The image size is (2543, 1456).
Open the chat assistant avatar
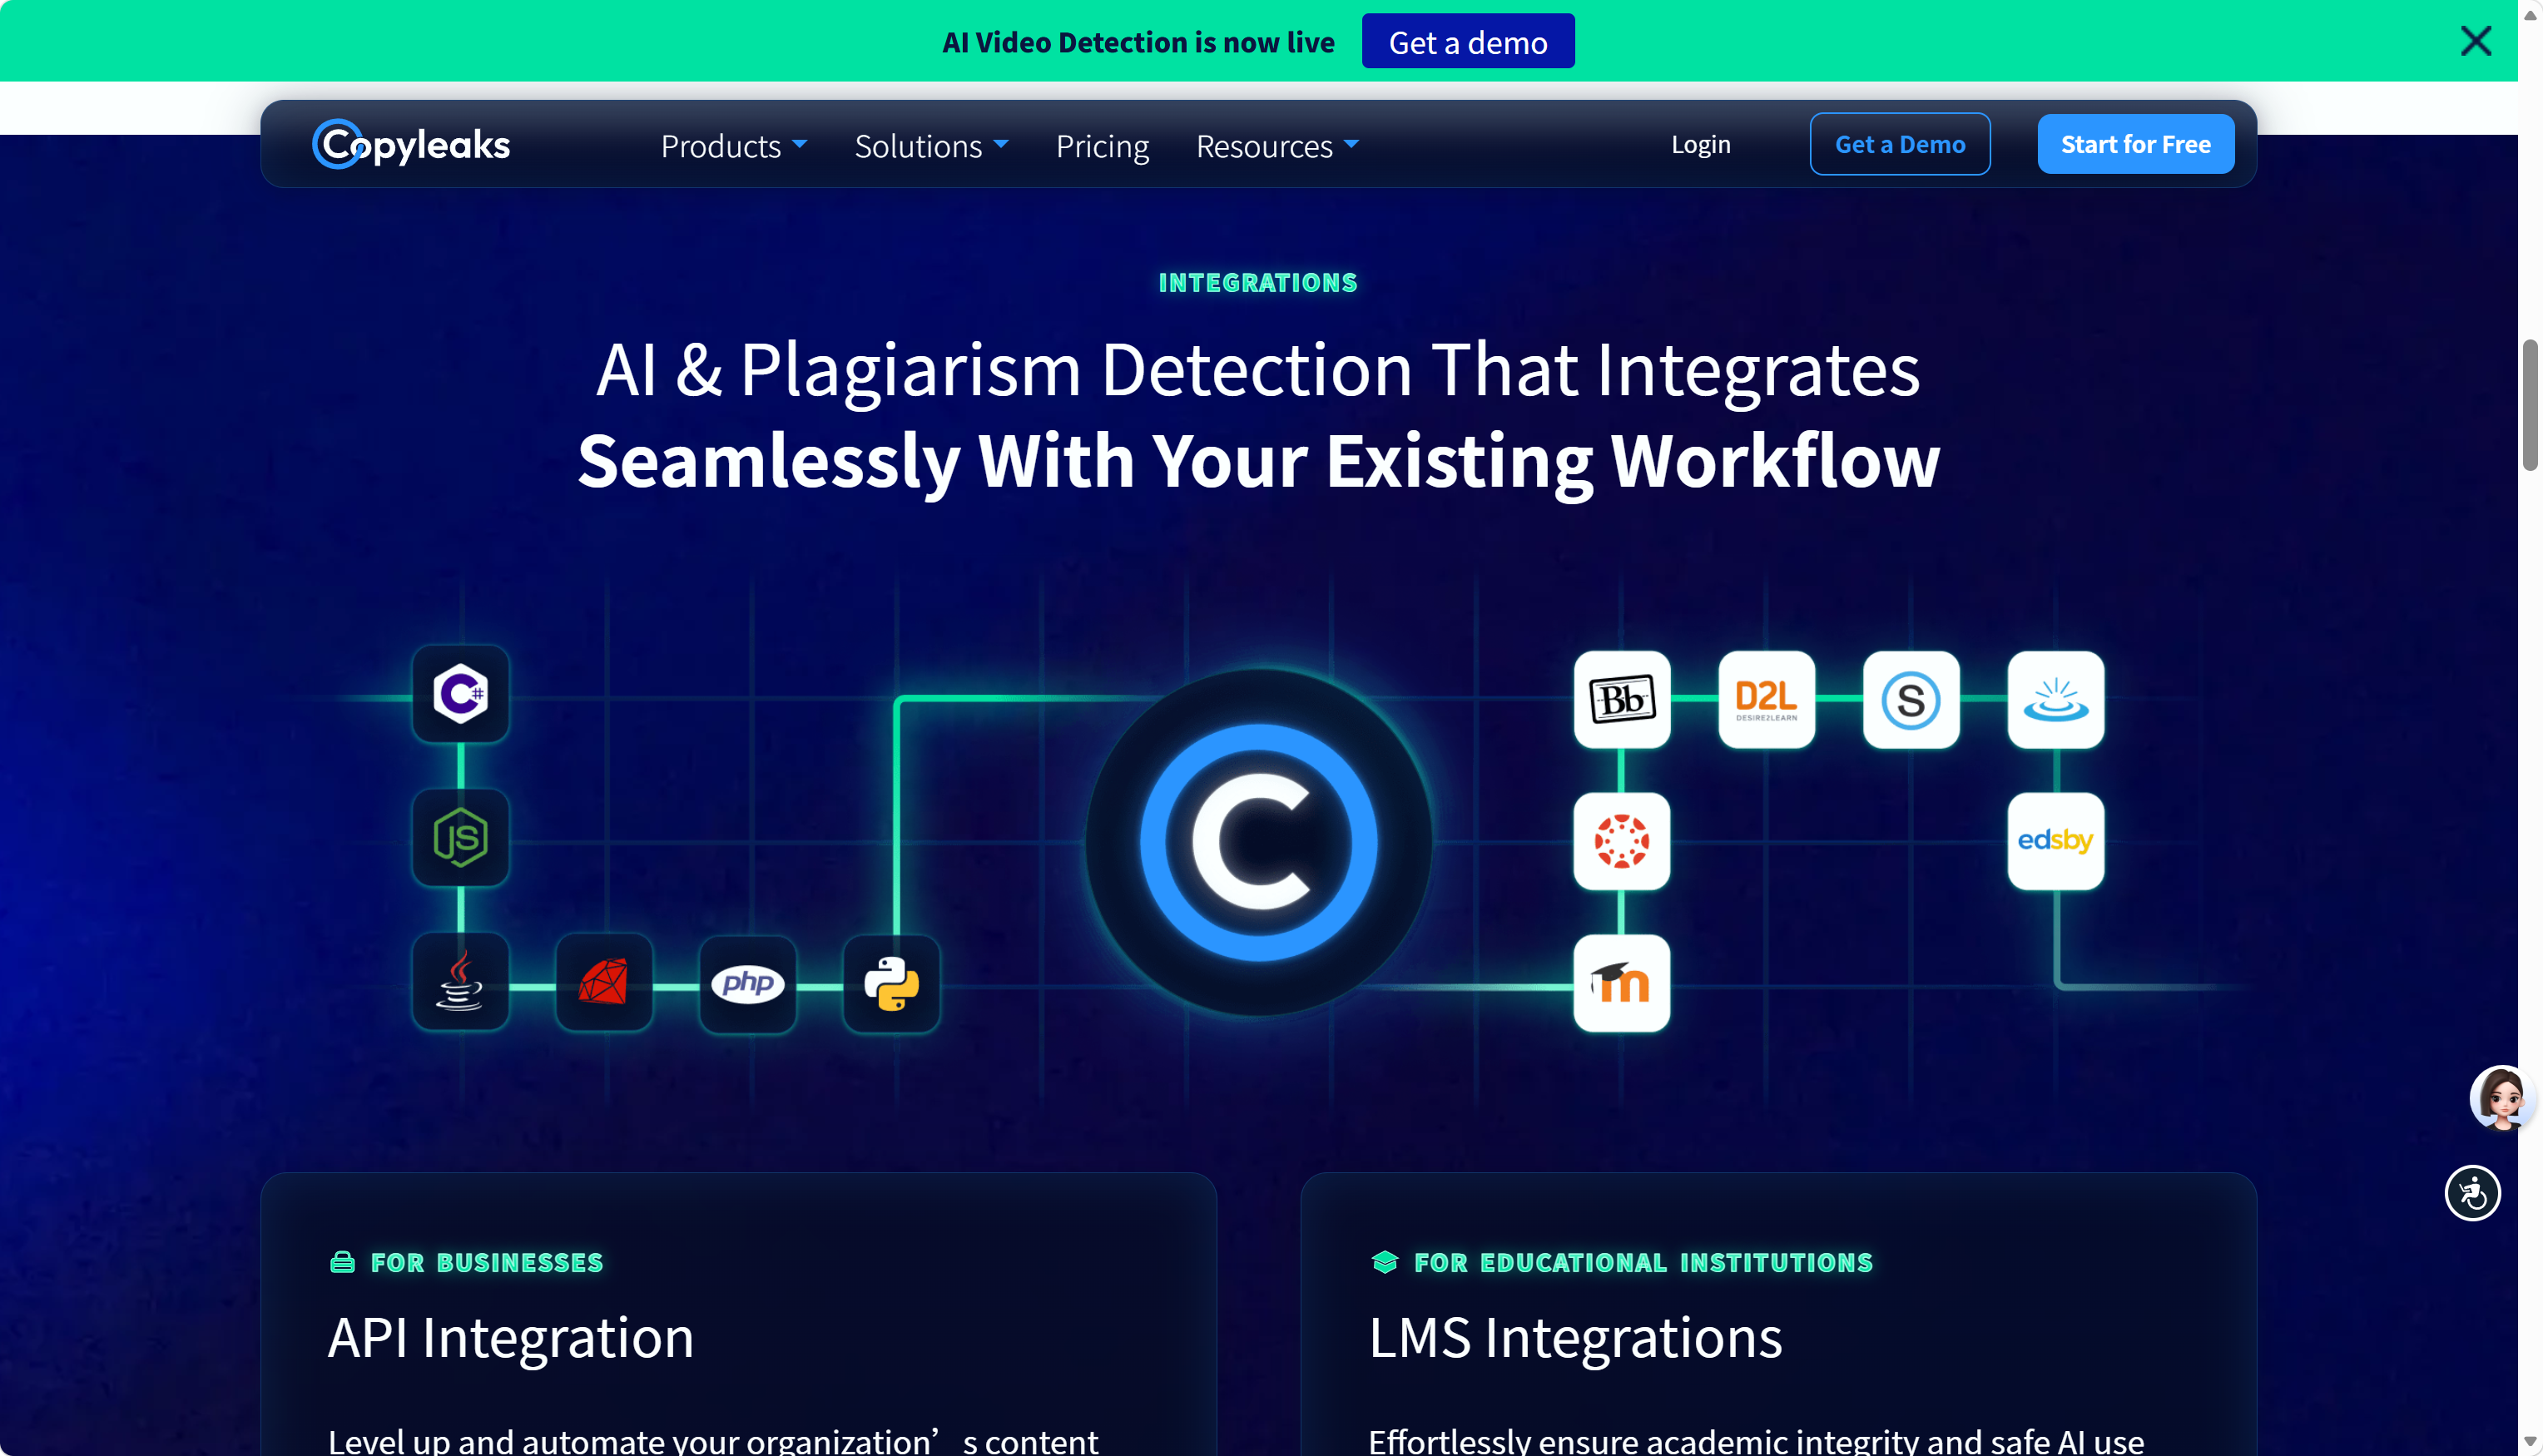(x=2502, y=1098)
